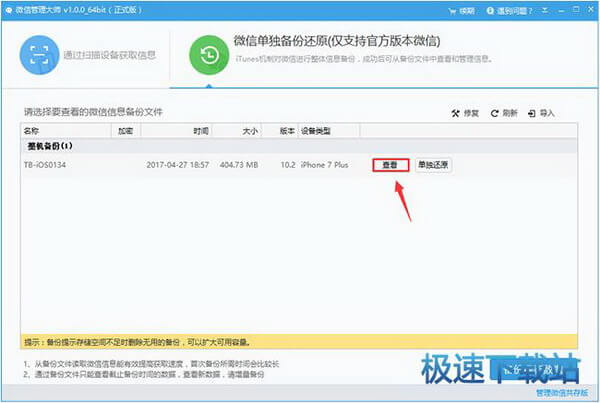Open the title bar dropdown menu arrow

545,11
